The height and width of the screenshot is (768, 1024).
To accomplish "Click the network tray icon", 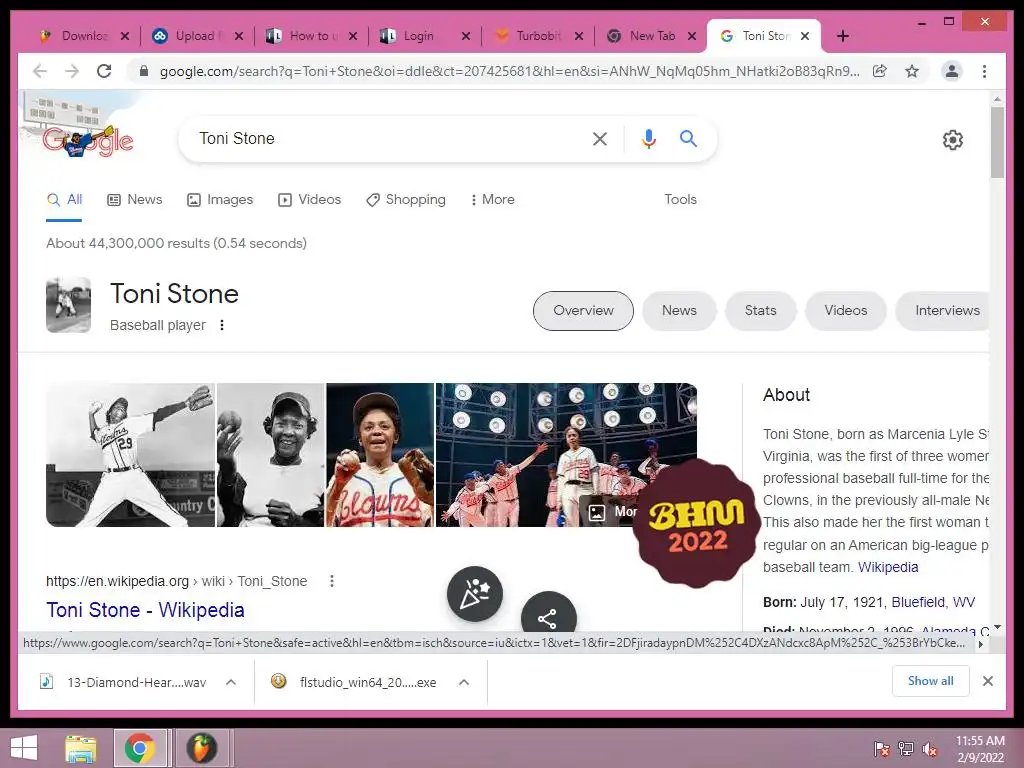I will tap(905, 749).
